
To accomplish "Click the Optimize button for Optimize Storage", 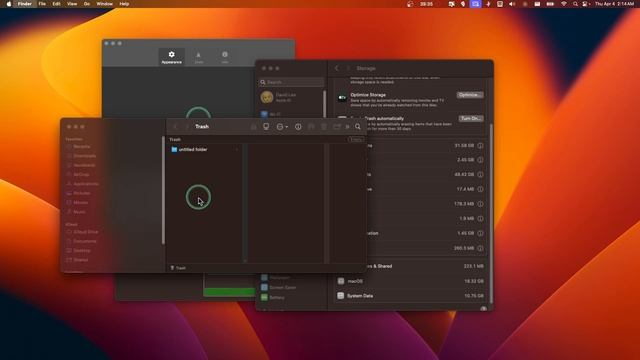I will (470, 95).
